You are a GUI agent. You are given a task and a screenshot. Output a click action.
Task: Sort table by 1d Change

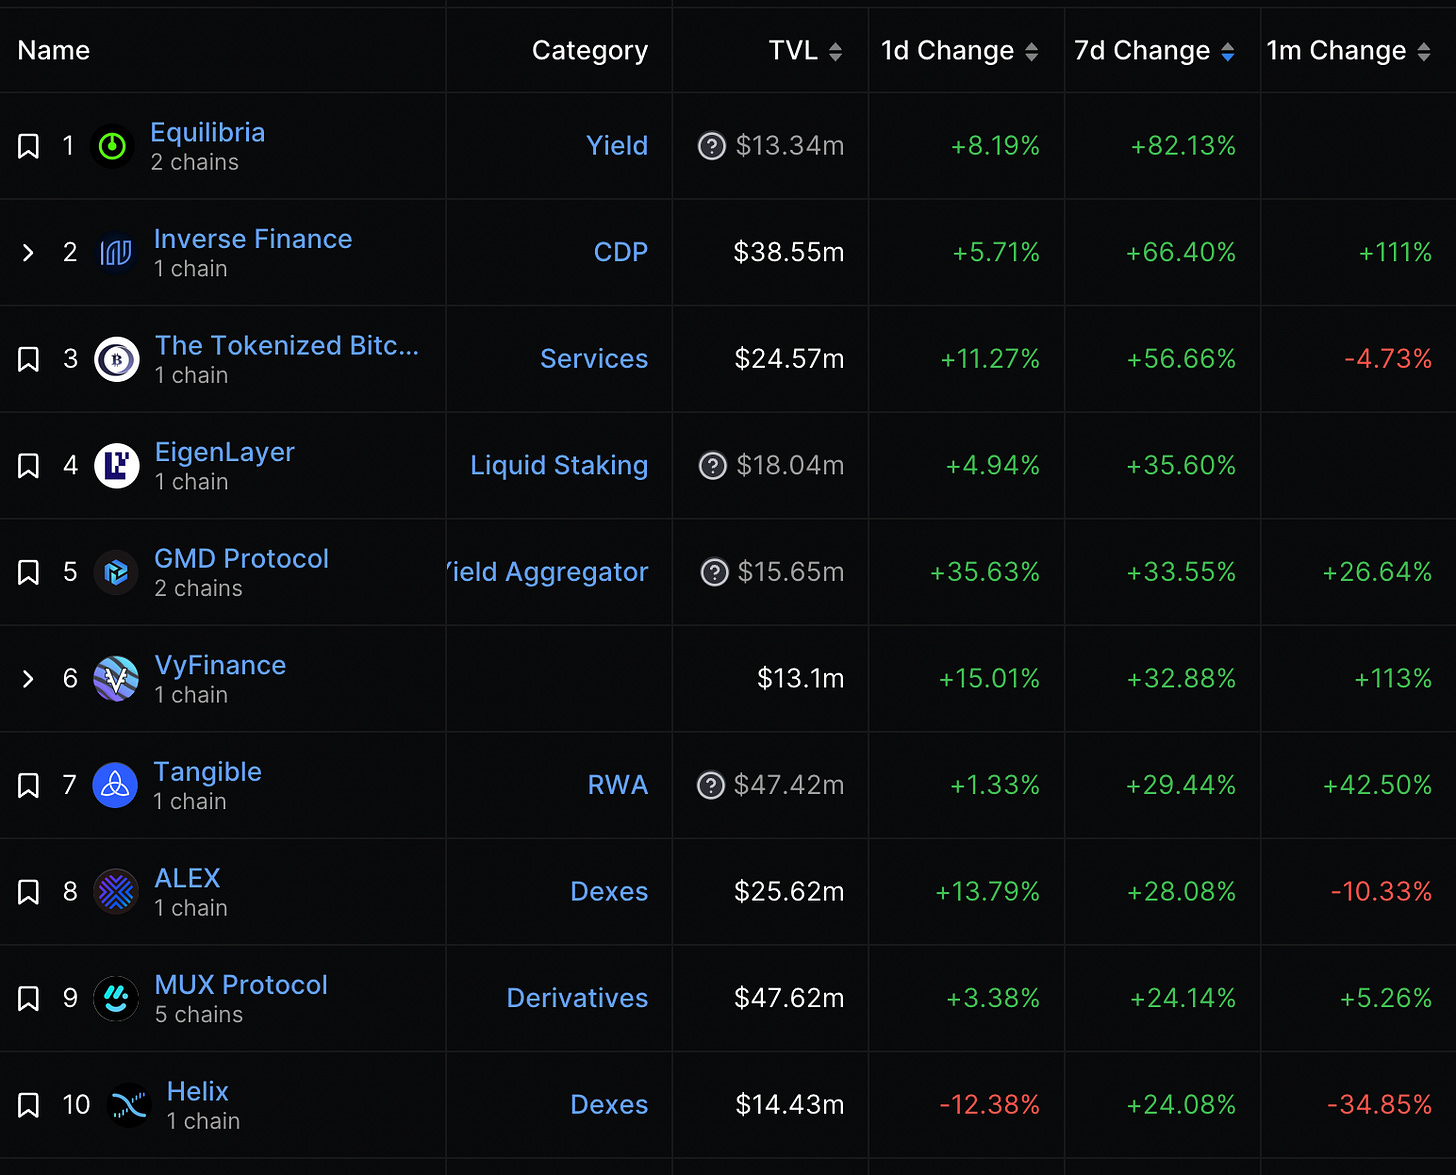click(x=1031, y=51)
